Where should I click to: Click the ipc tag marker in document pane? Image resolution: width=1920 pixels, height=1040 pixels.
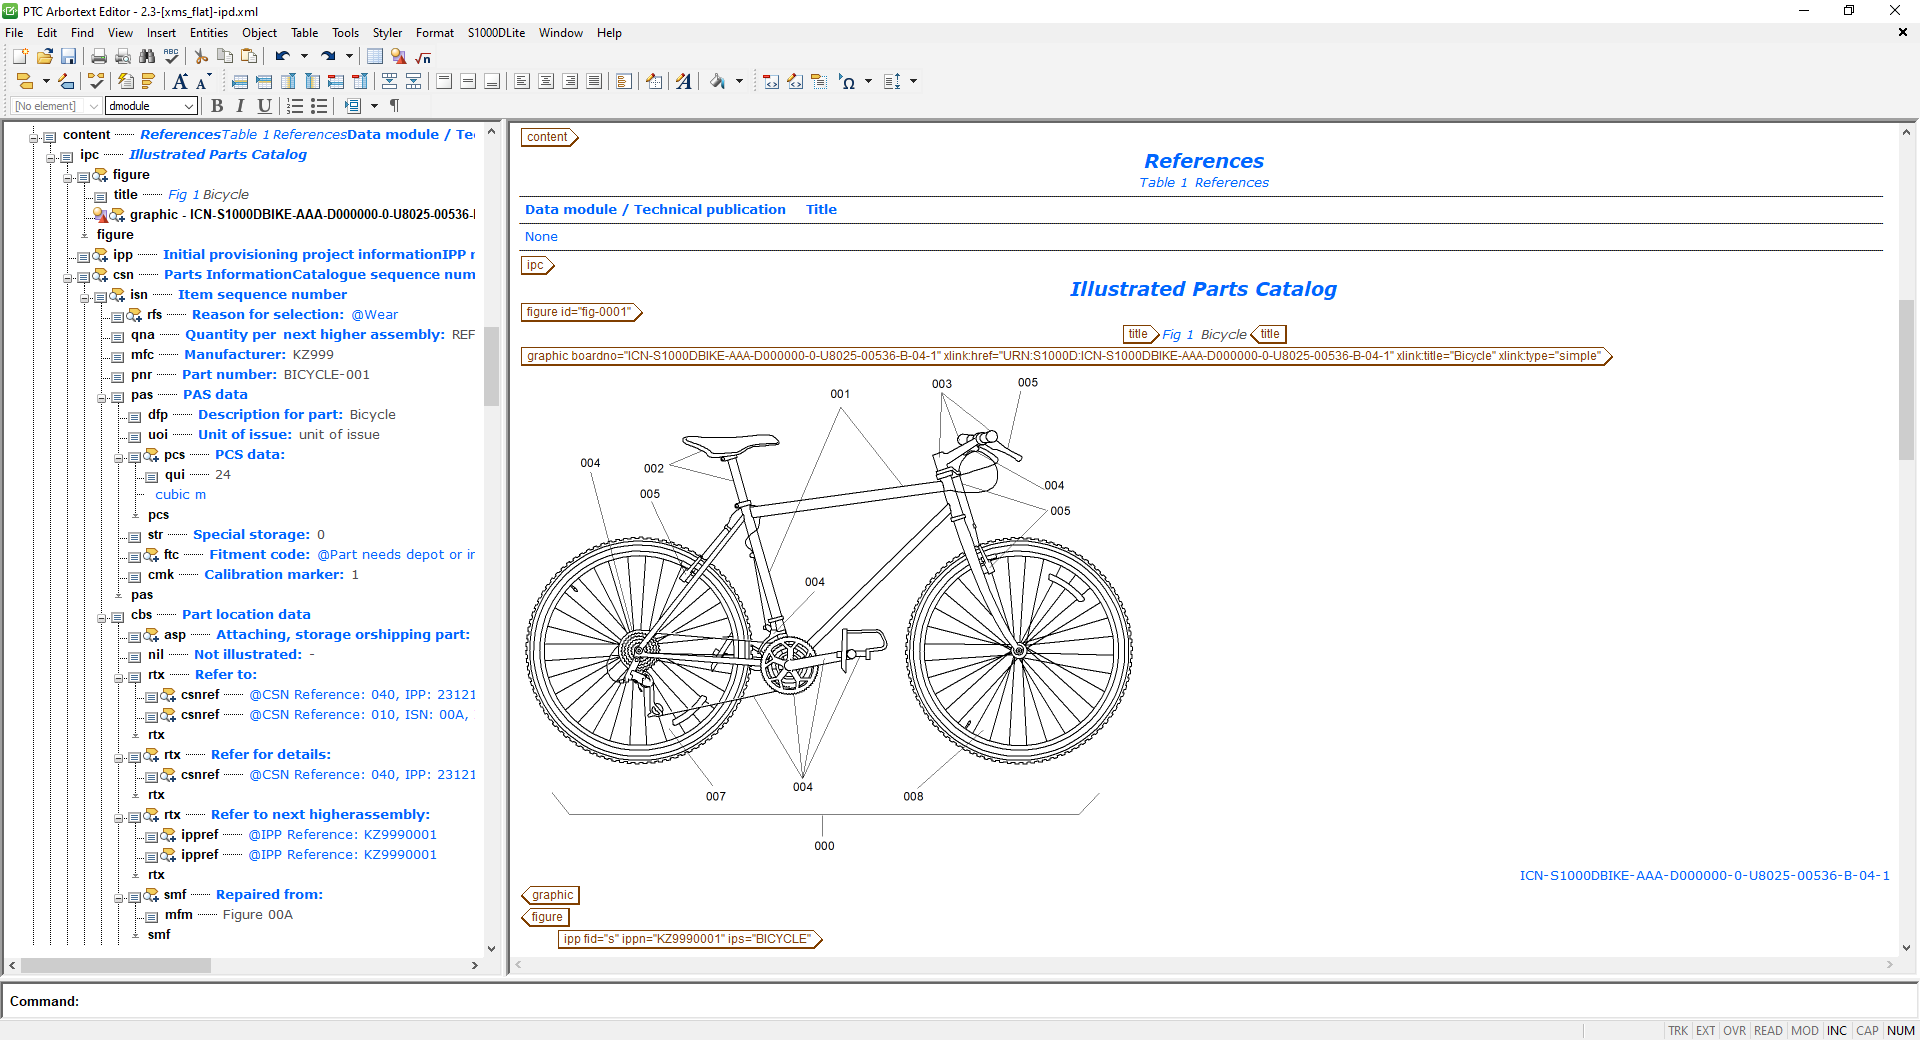[x=536, y=265]
